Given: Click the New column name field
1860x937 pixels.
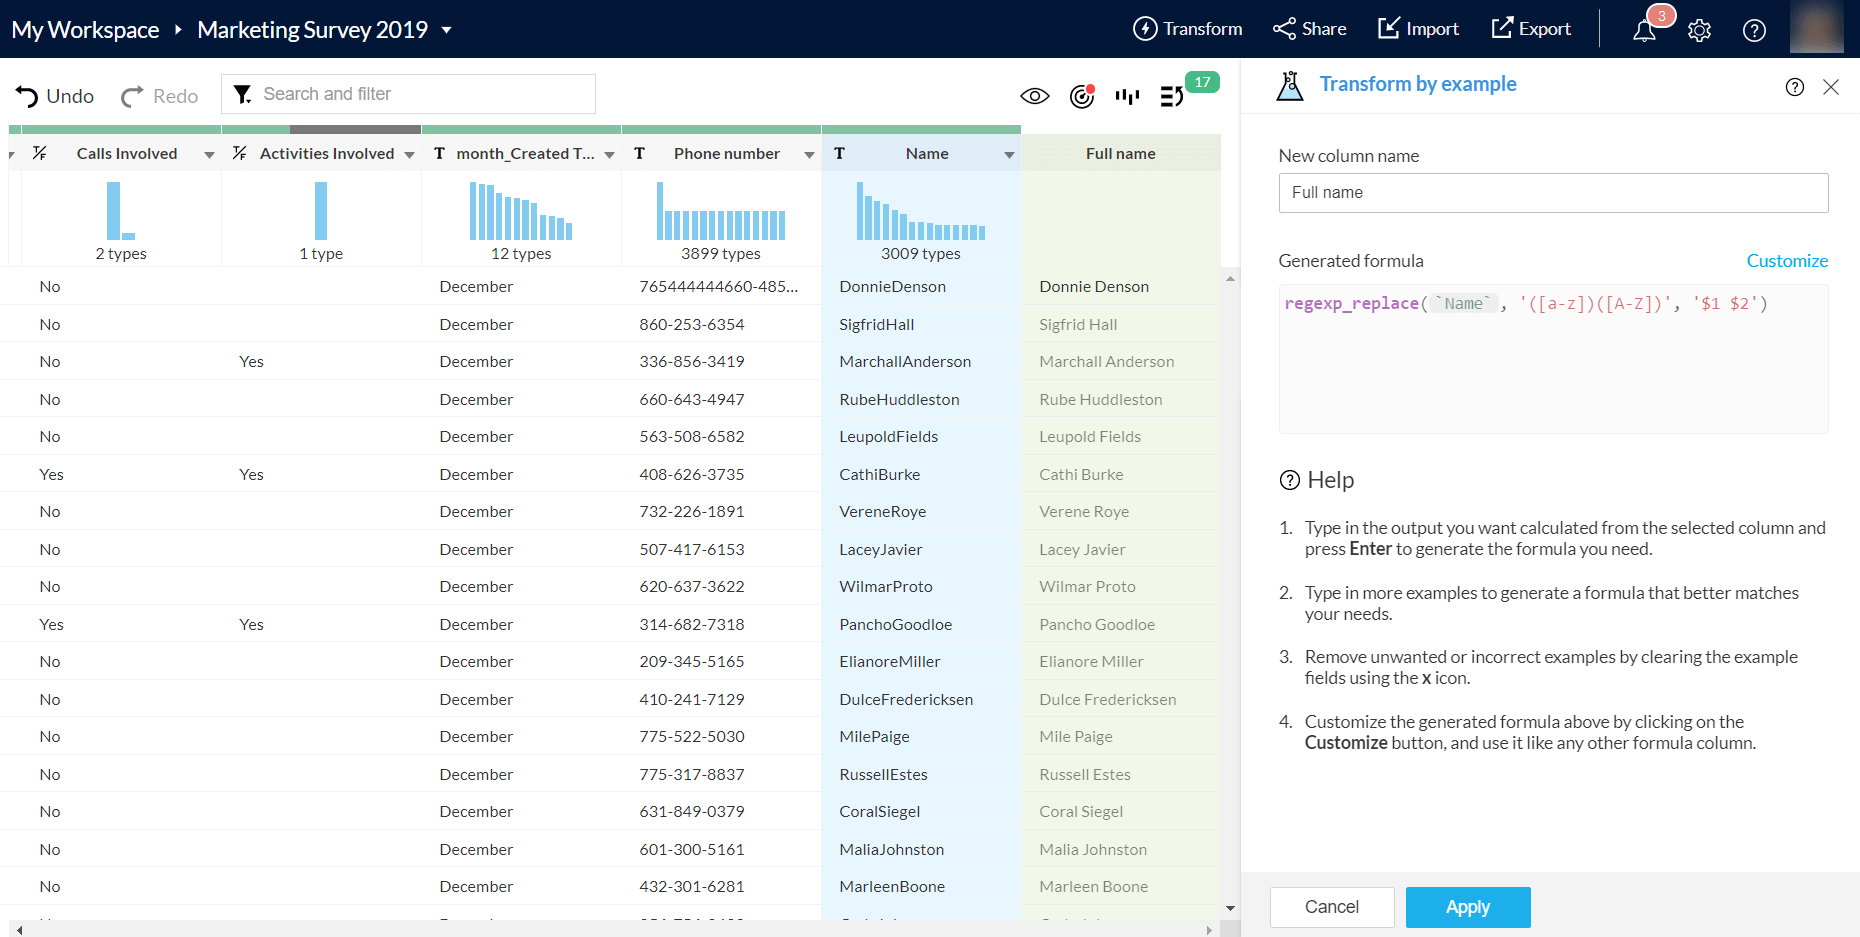Looking at the screenshot, I should pos(1552,193).
